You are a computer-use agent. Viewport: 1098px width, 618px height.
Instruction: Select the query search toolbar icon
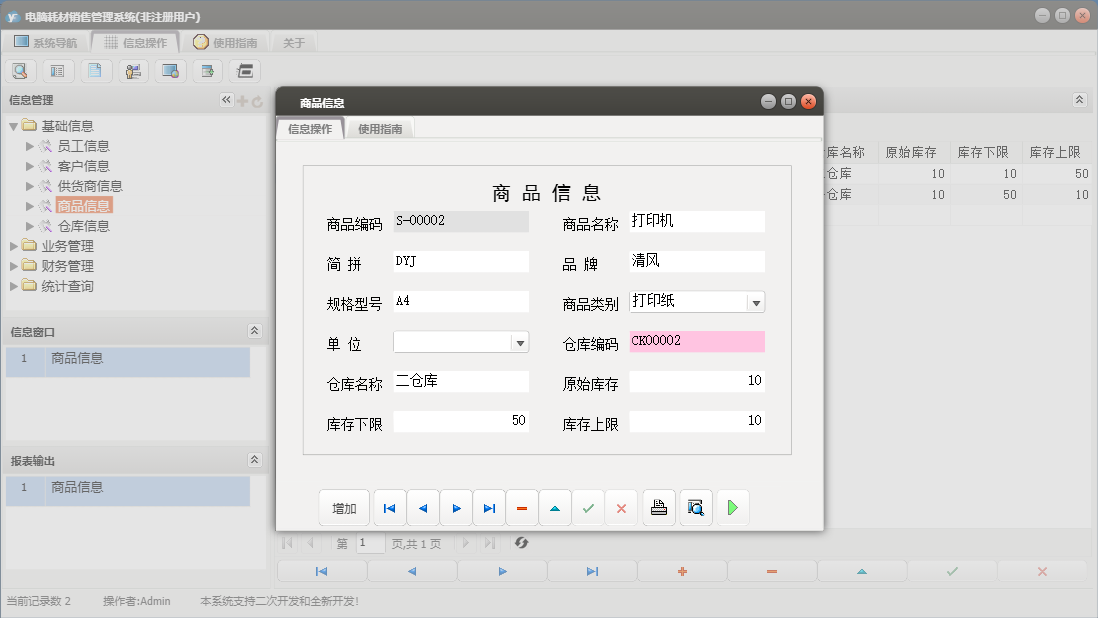(x=20, y=70)
